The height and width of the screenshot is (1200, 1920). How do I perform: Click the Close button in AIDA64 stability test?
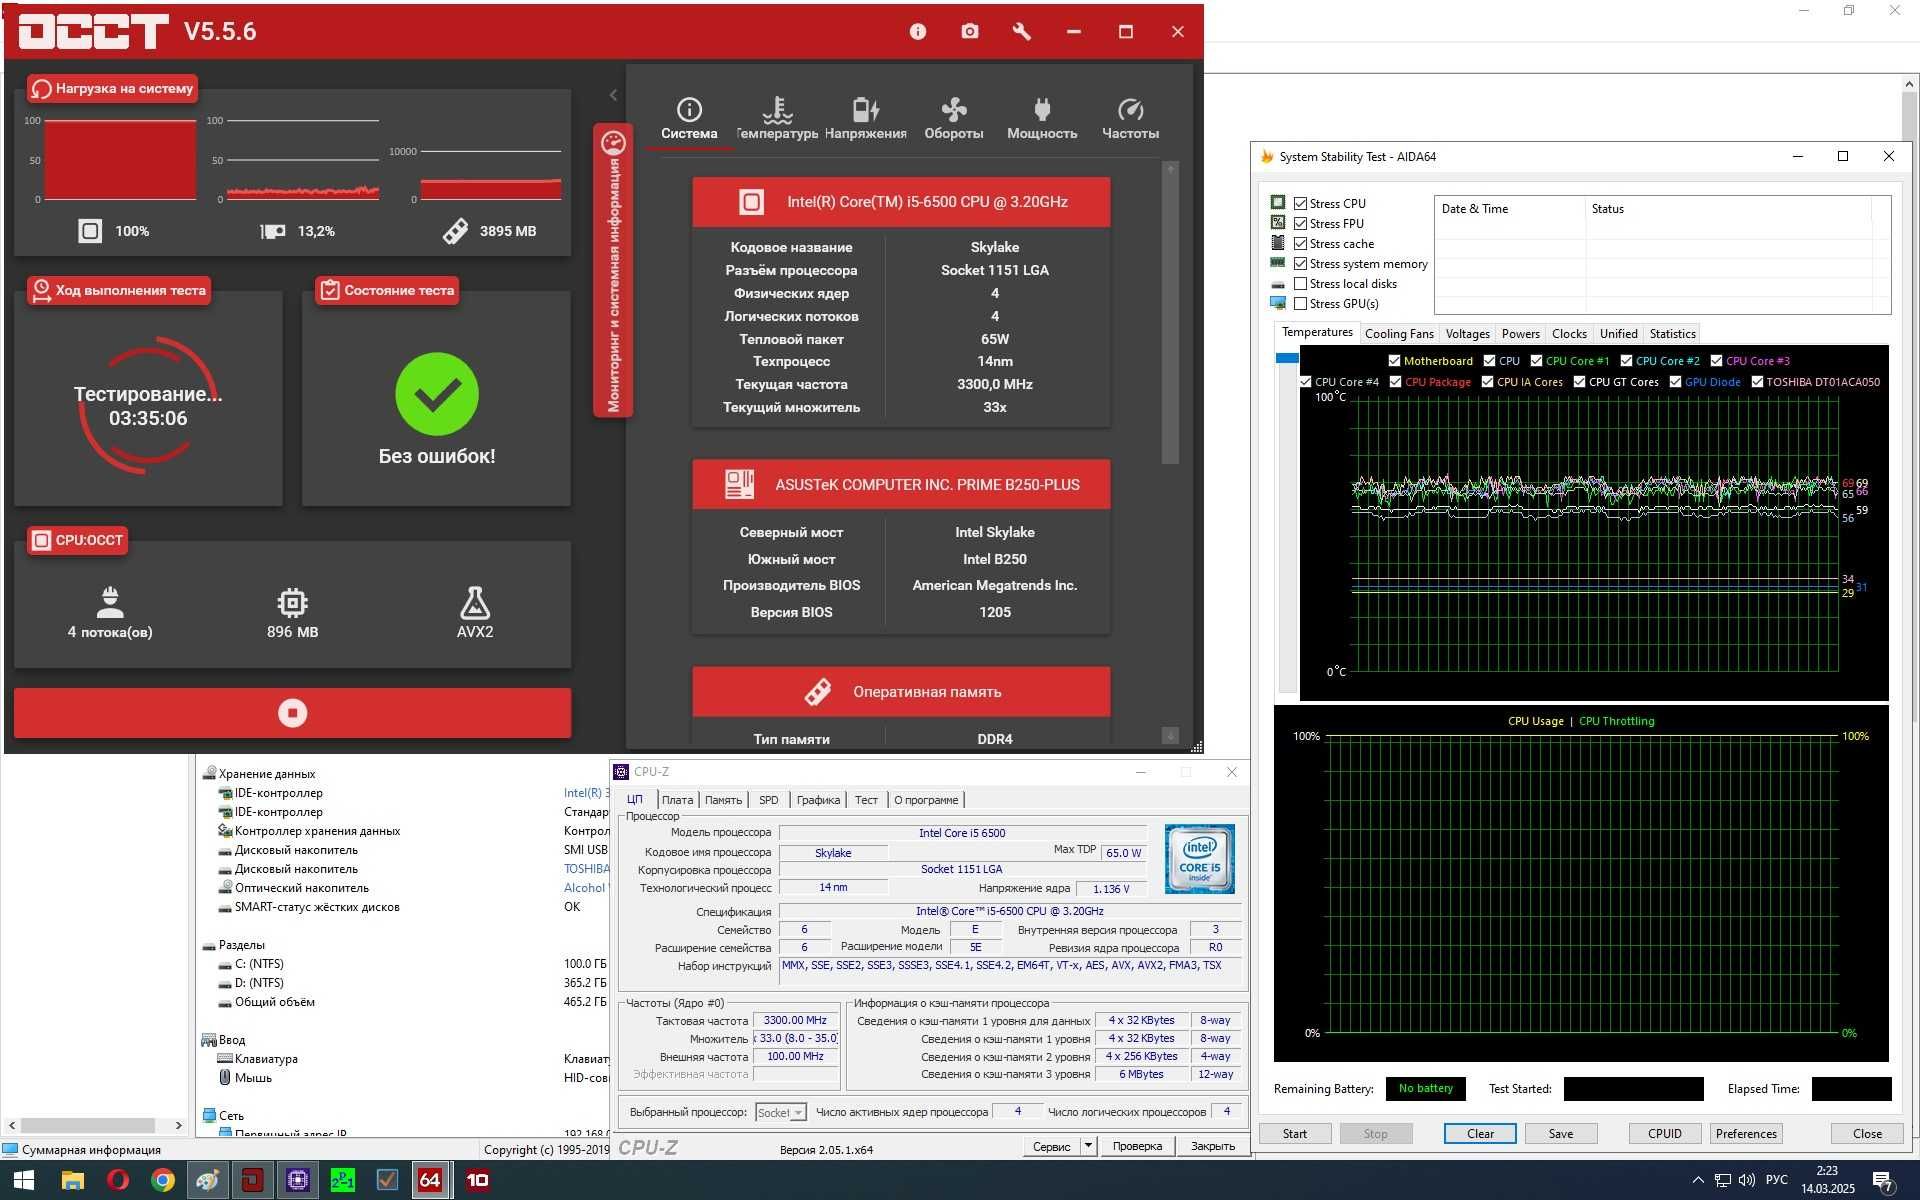[1867, 1133]
